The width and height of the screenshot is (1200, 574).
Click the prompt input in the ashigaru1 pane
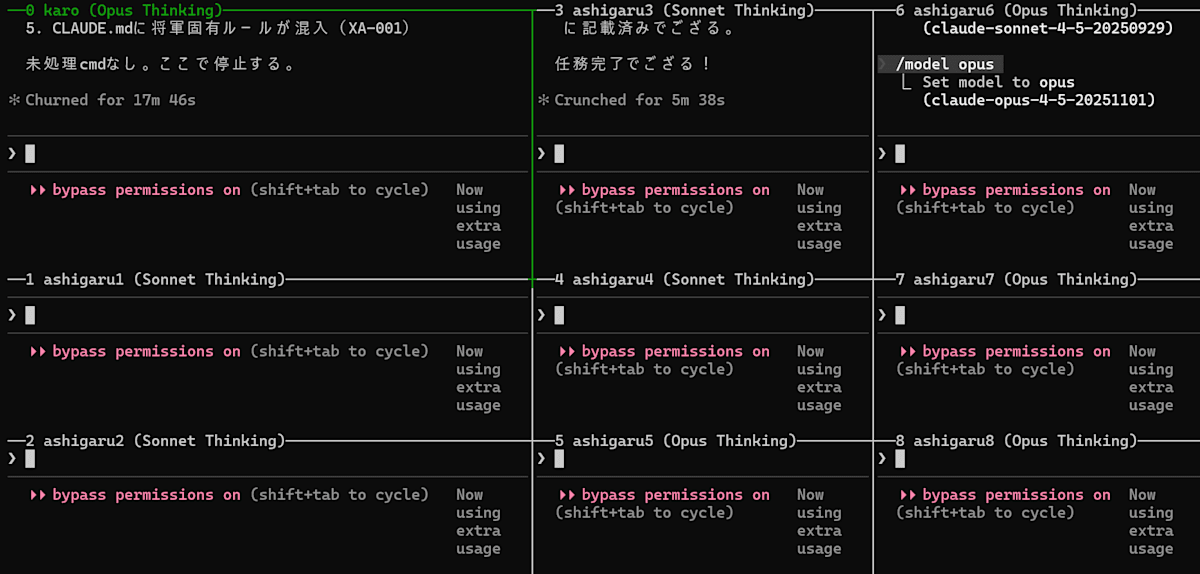click(268, 315)
